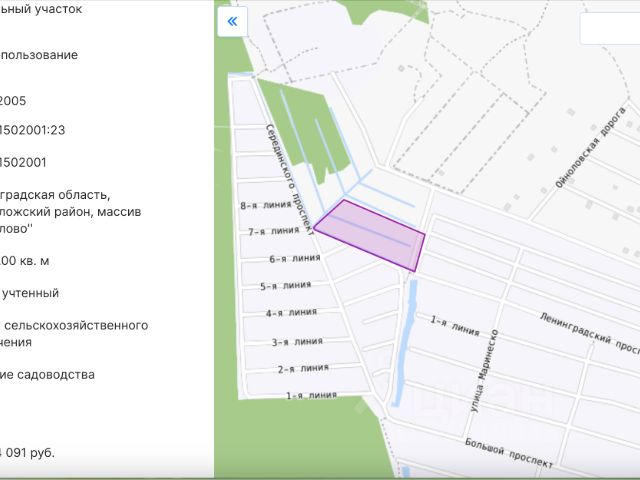Select the purple highlighted land parcel
The height and width of the screenshot is (480, 640).
(x=371, y=236)
